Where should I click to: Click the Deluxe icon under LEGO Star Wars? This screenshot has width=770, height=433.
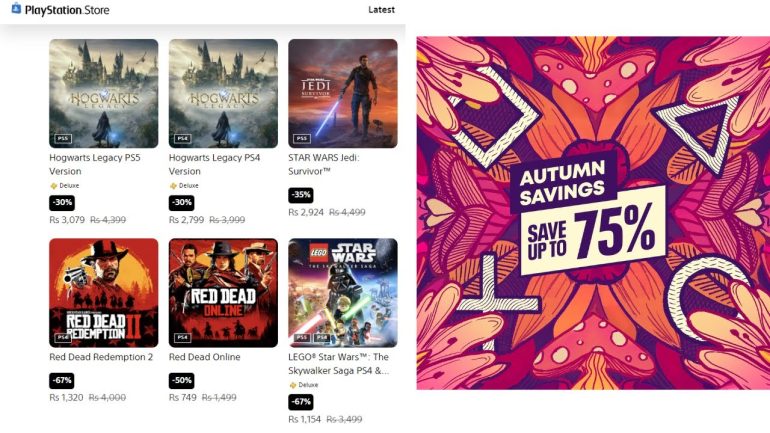[293, 385]
